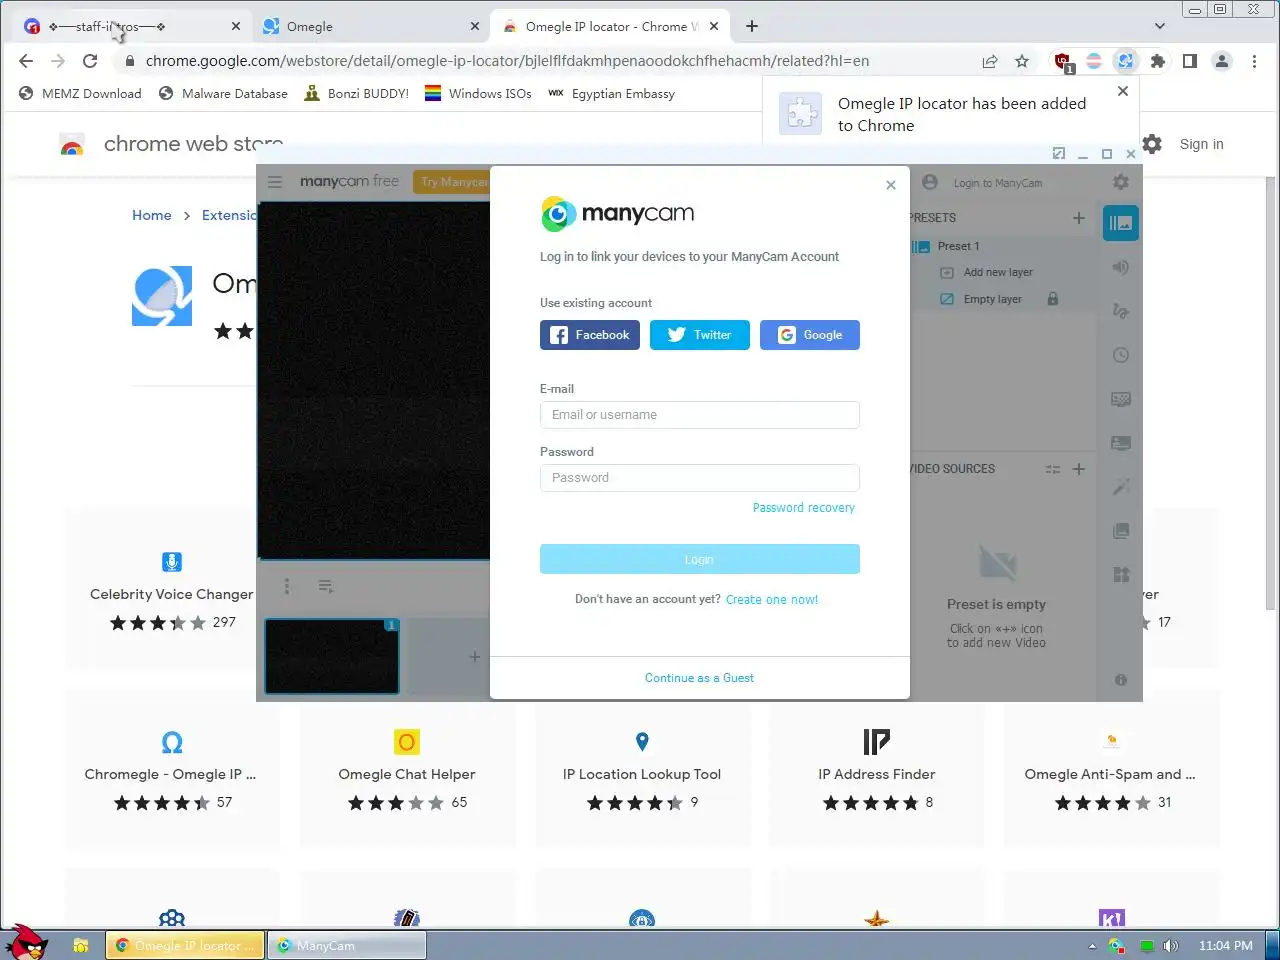Dismiss the extension added notification
Viewport: 1280px width, 960px height.
(x=1123, y=91)
